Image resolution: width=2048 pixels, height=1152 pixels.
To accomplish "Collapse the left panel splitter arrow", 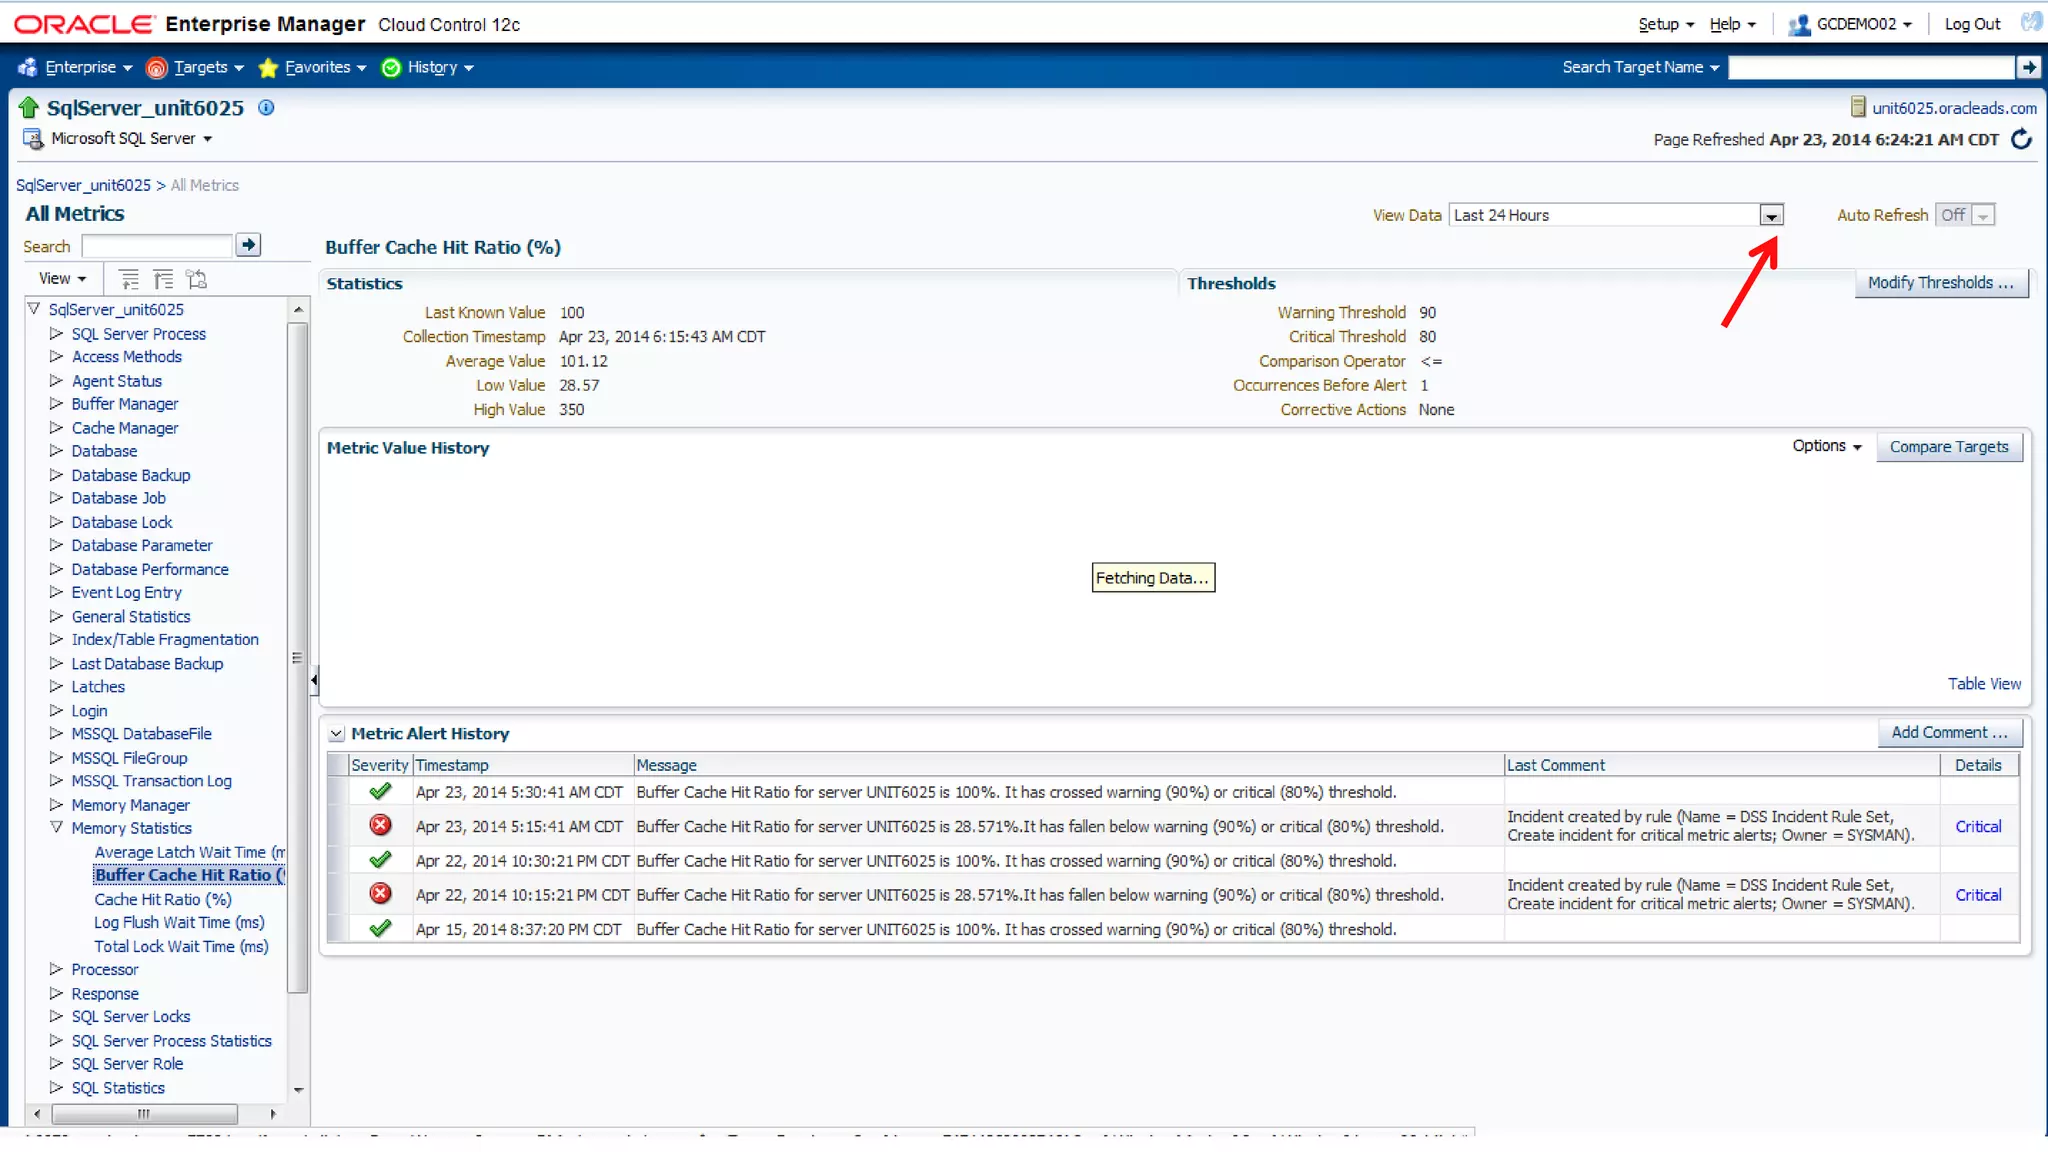I will point(314,681).
